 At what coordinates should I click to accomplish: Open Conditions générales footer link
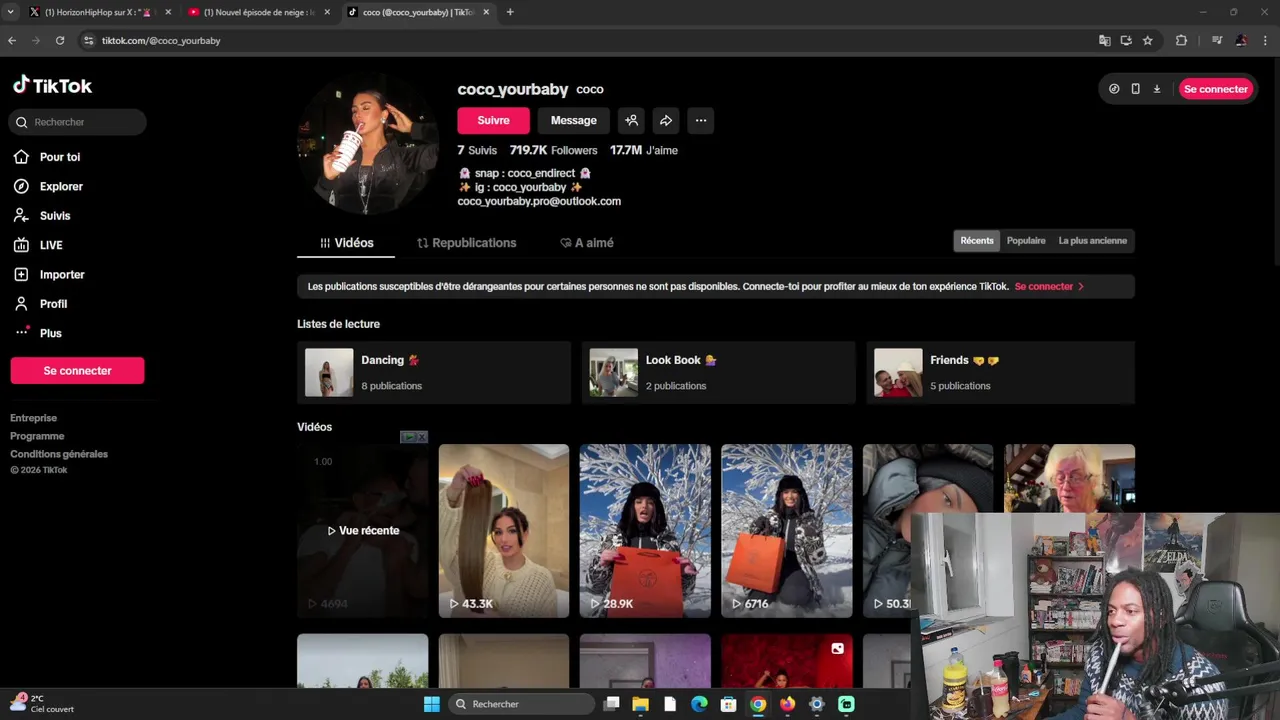59,454
